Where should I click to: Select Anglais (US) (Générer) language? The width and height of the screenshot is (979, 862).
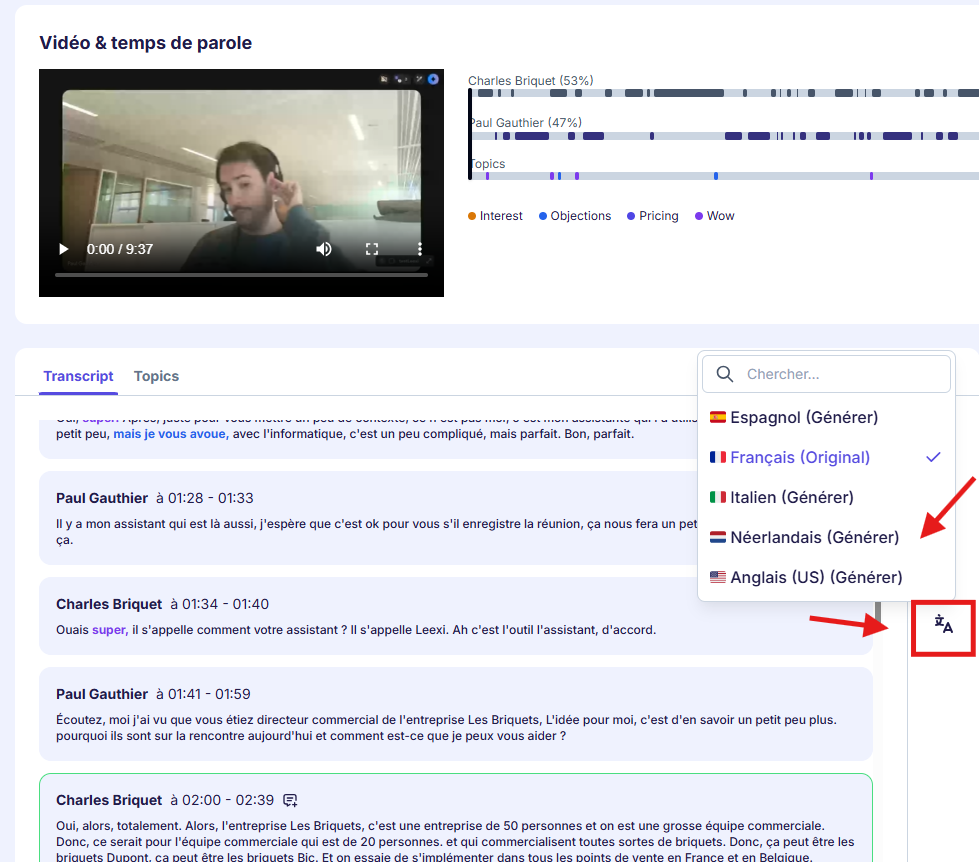pos(826,577)
